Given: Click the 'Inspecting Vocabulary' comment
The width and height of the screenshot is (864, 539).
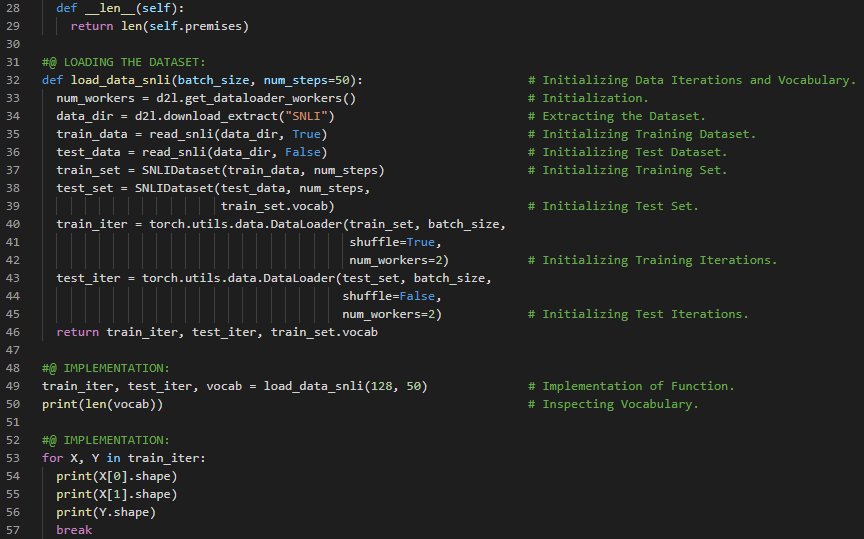Looking at the screenshot, I should tap(620, 404).
